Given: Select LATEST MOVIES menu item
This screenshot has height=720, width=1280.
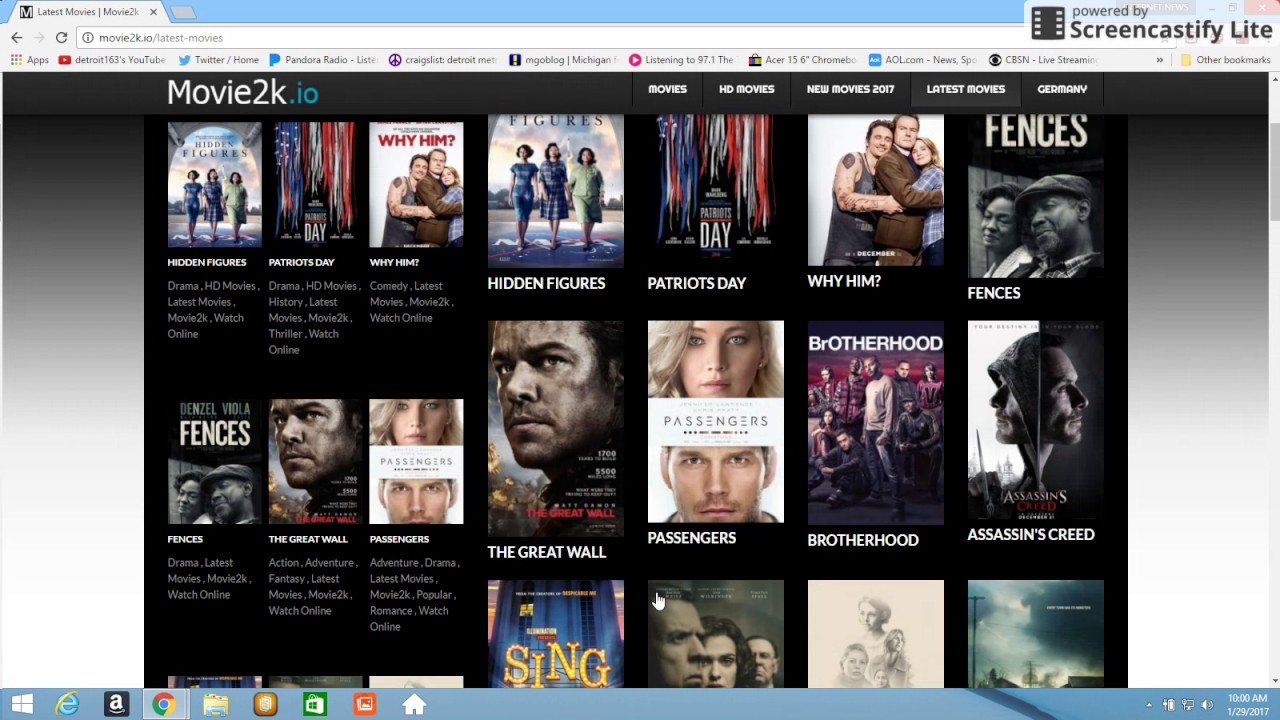Looking at the screenshot, I should 965,89.
